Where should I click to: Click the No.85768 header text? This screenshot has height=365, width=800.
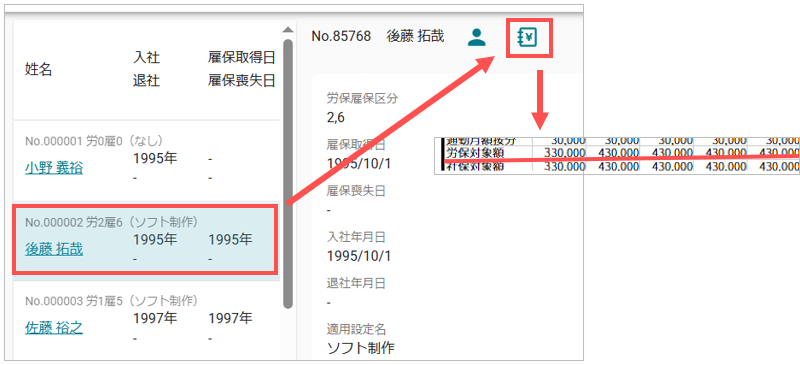pos(341,36)
